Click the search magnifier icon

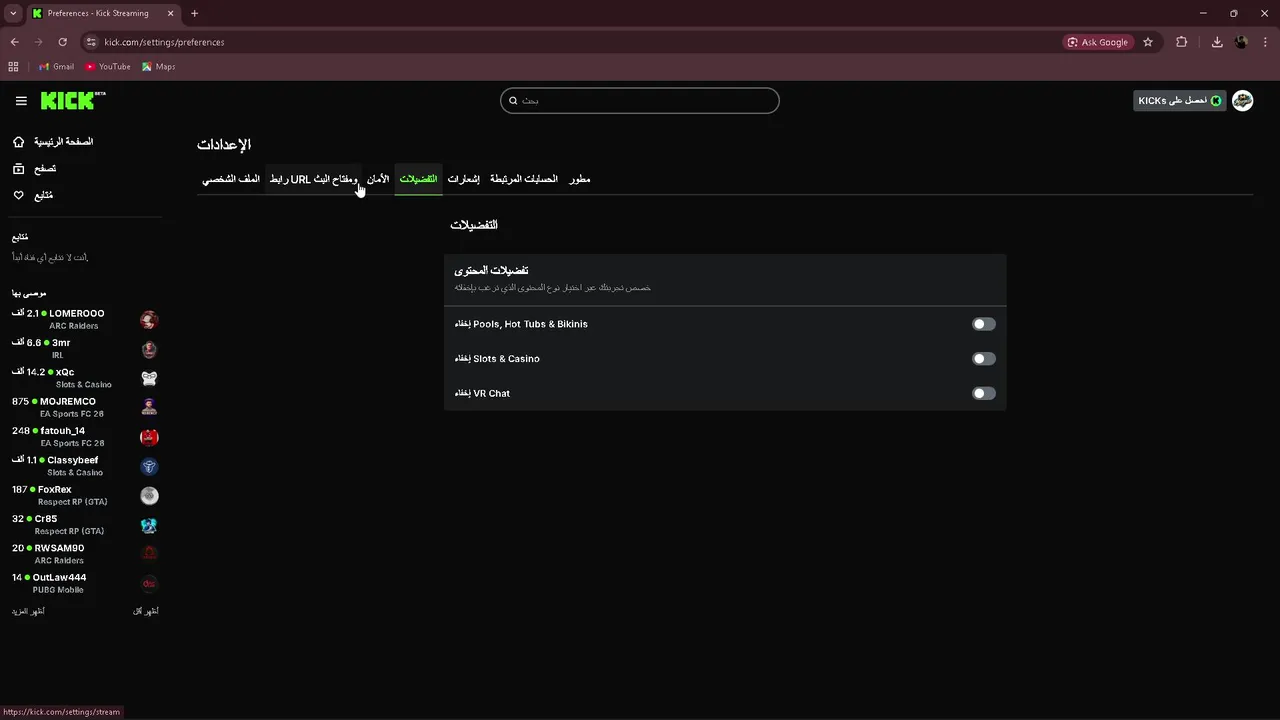pyautogui.click(x=513, y=101)
